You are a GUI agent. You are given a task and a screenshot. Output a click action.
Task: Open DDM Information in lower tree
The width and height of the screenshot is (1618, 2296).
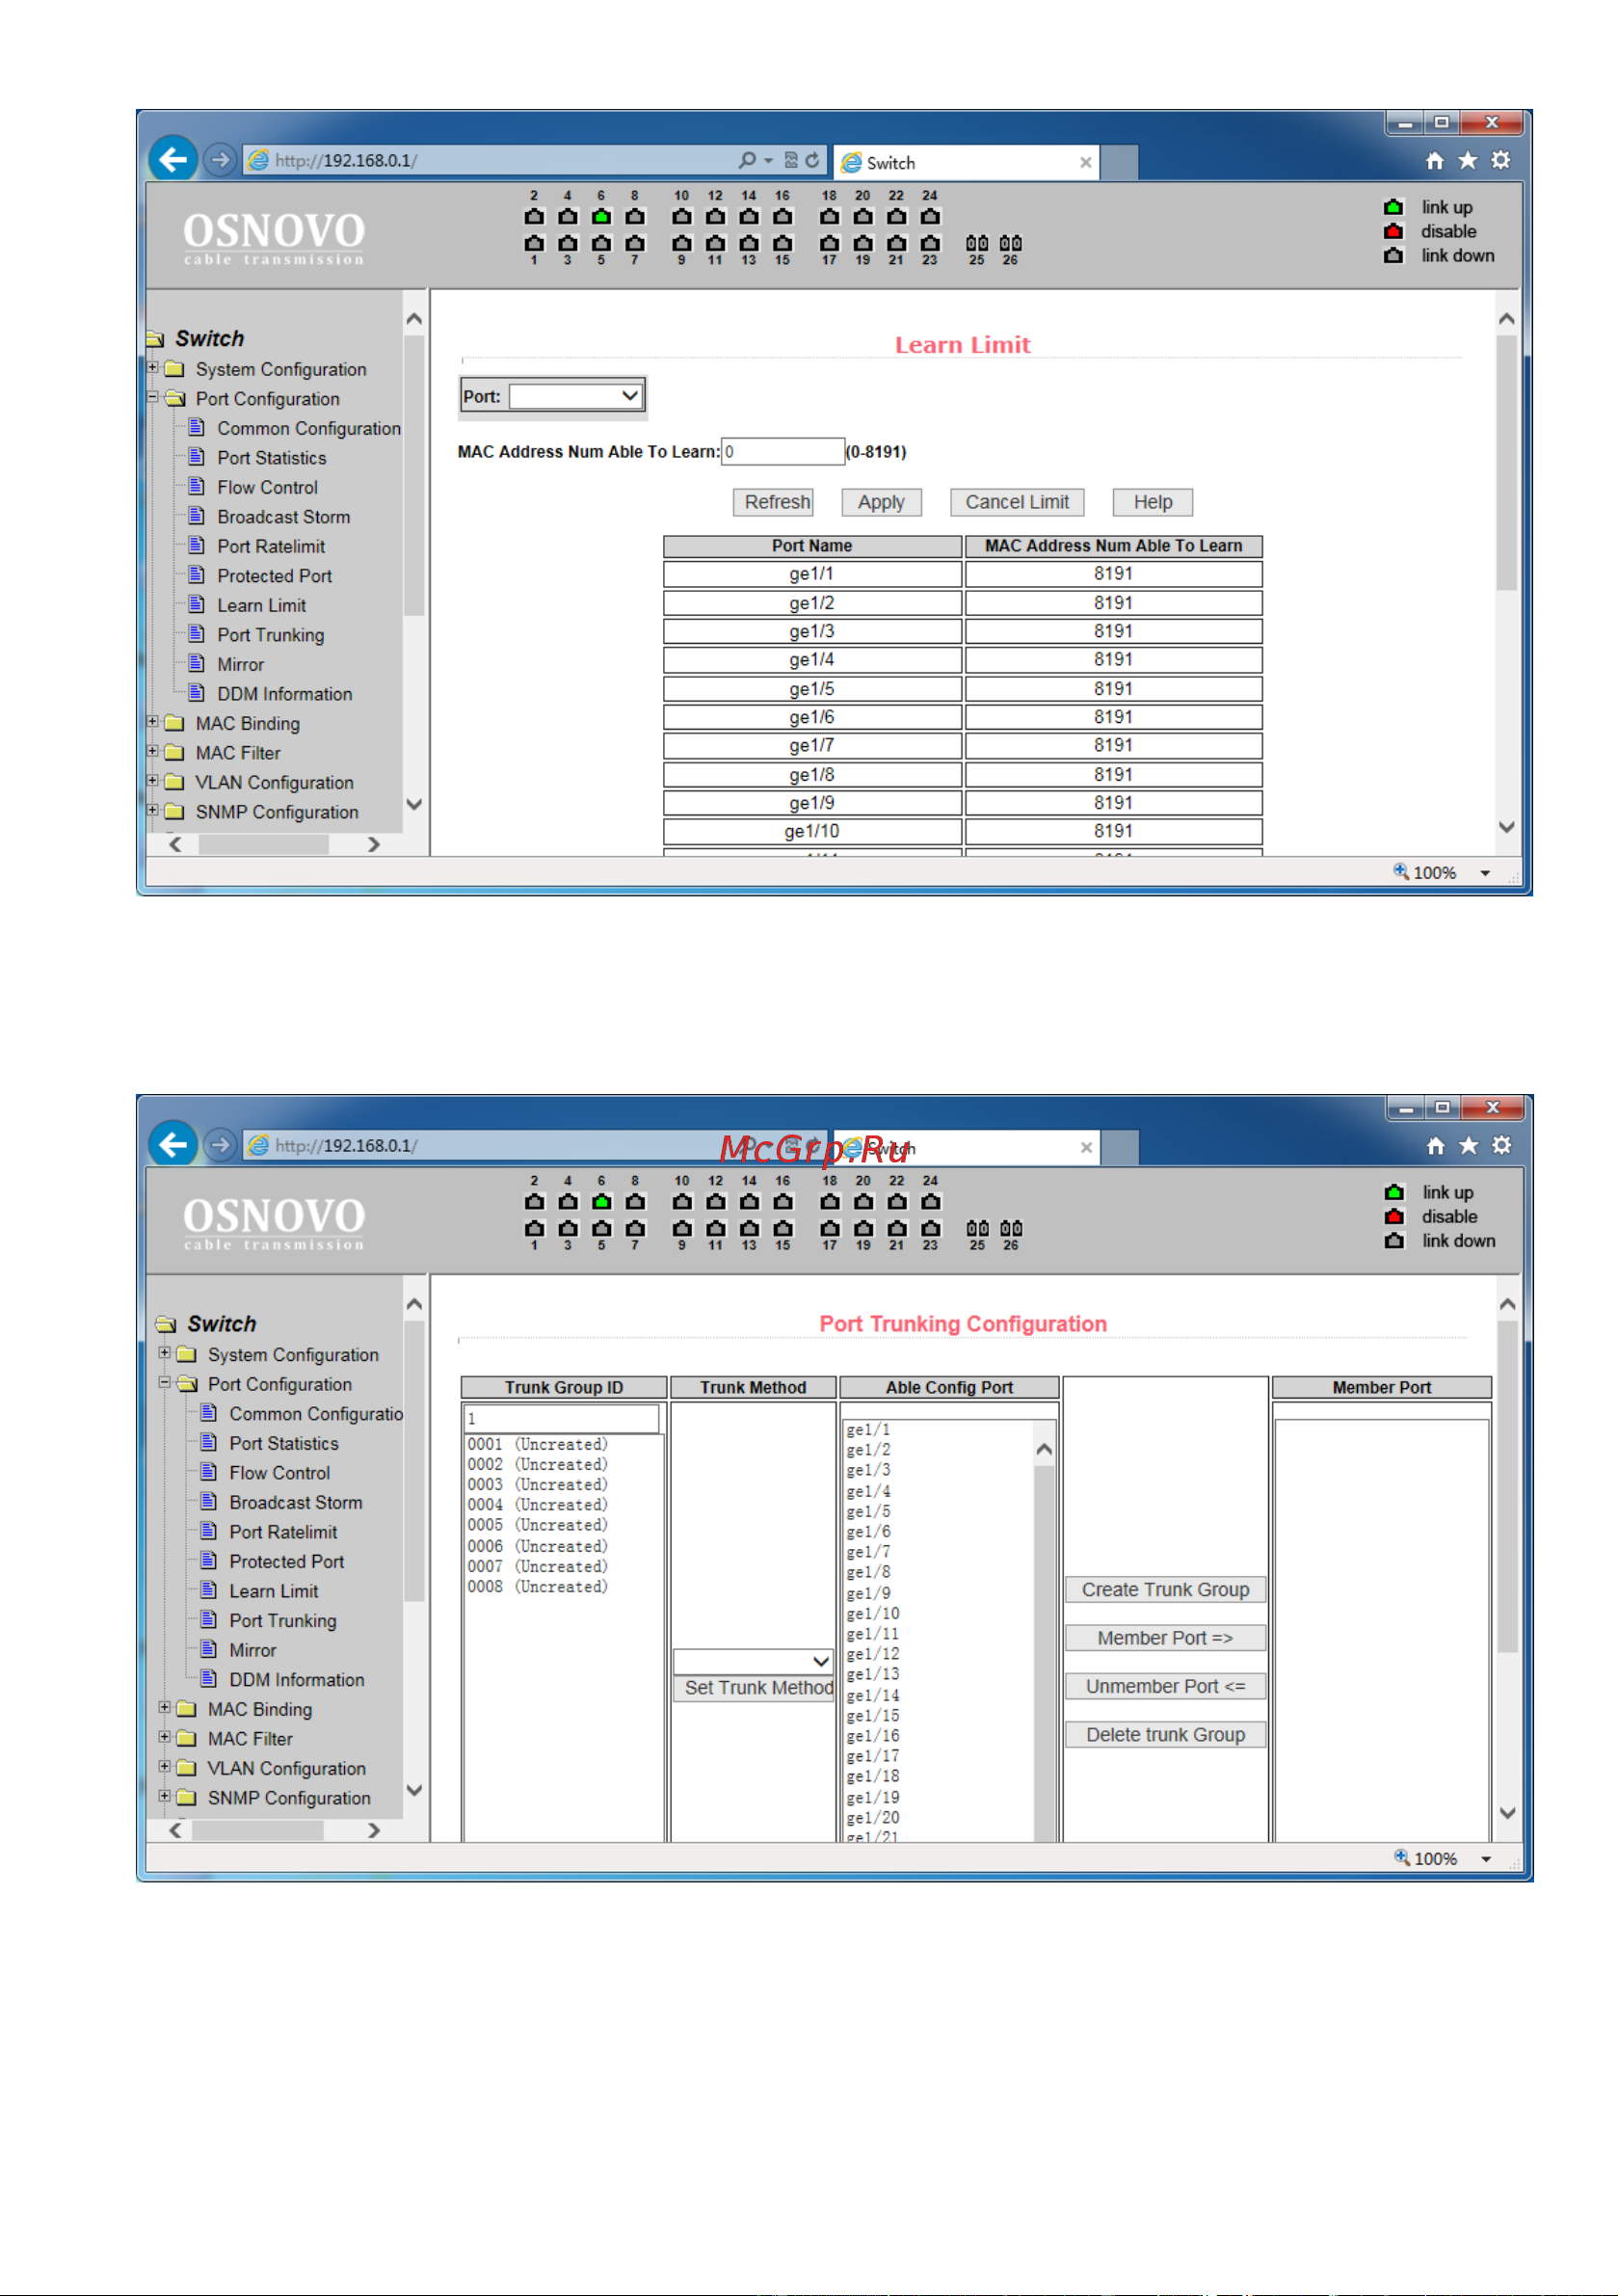click(x=297, y=1680)
